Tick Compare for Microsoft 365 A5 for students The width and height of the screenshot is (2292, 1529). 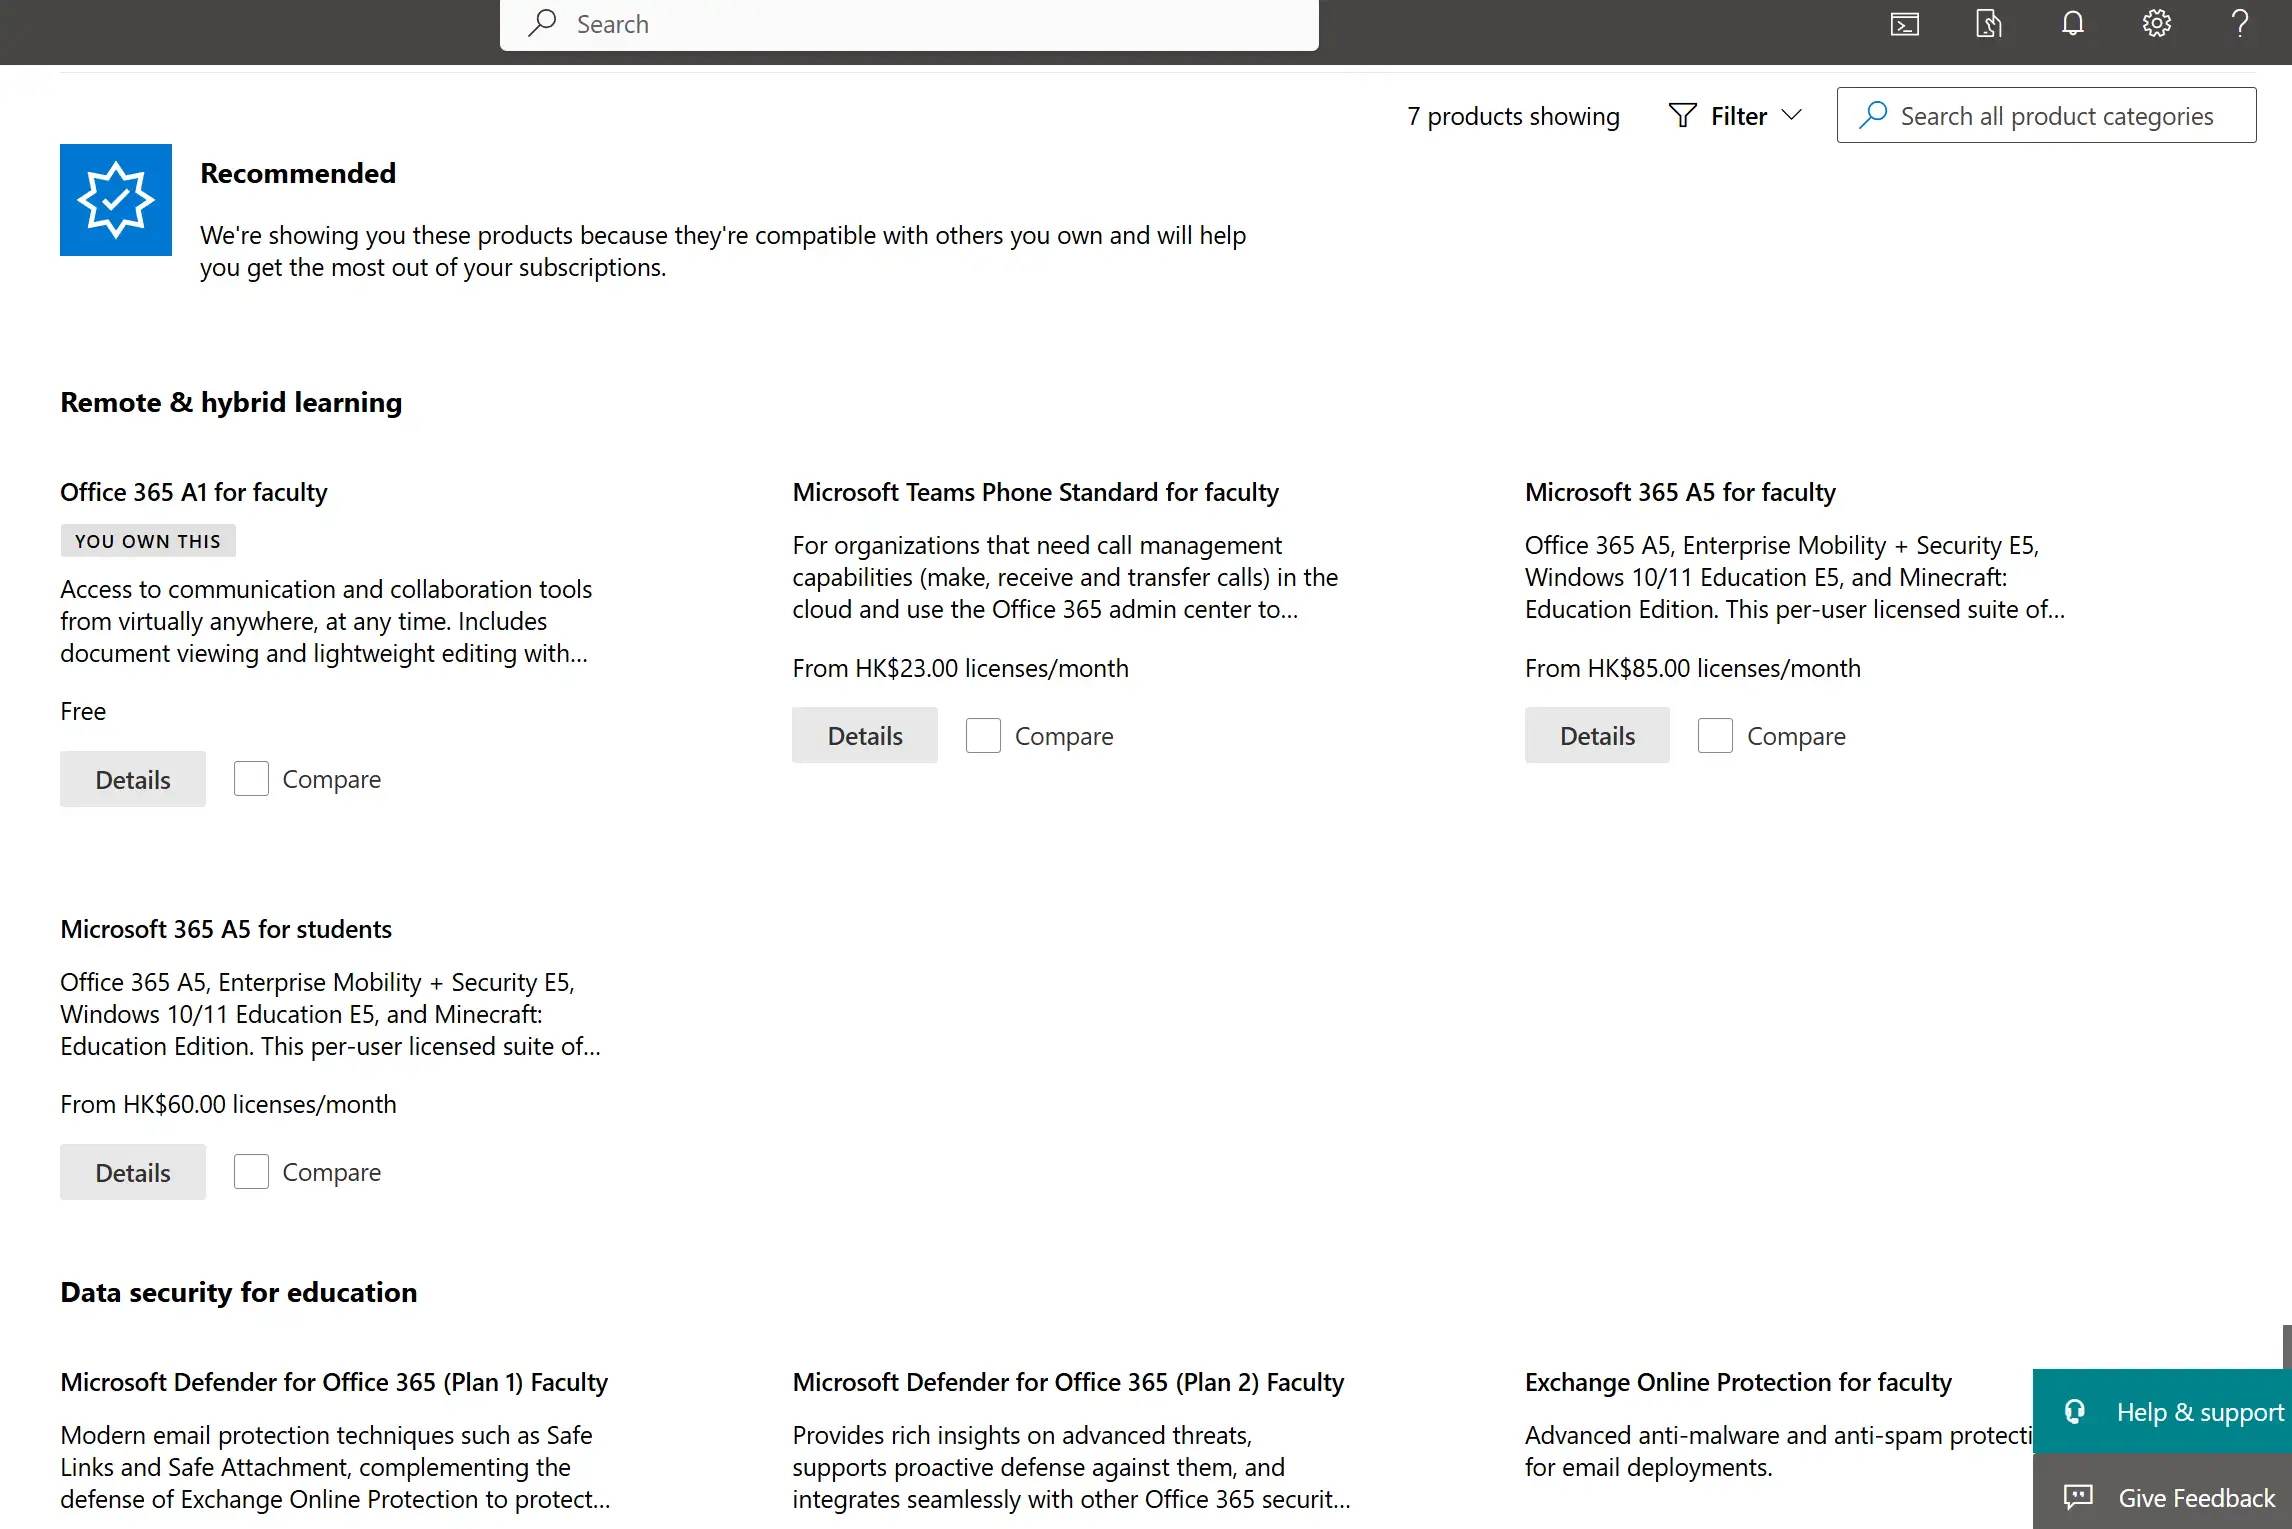point(251,1172)
